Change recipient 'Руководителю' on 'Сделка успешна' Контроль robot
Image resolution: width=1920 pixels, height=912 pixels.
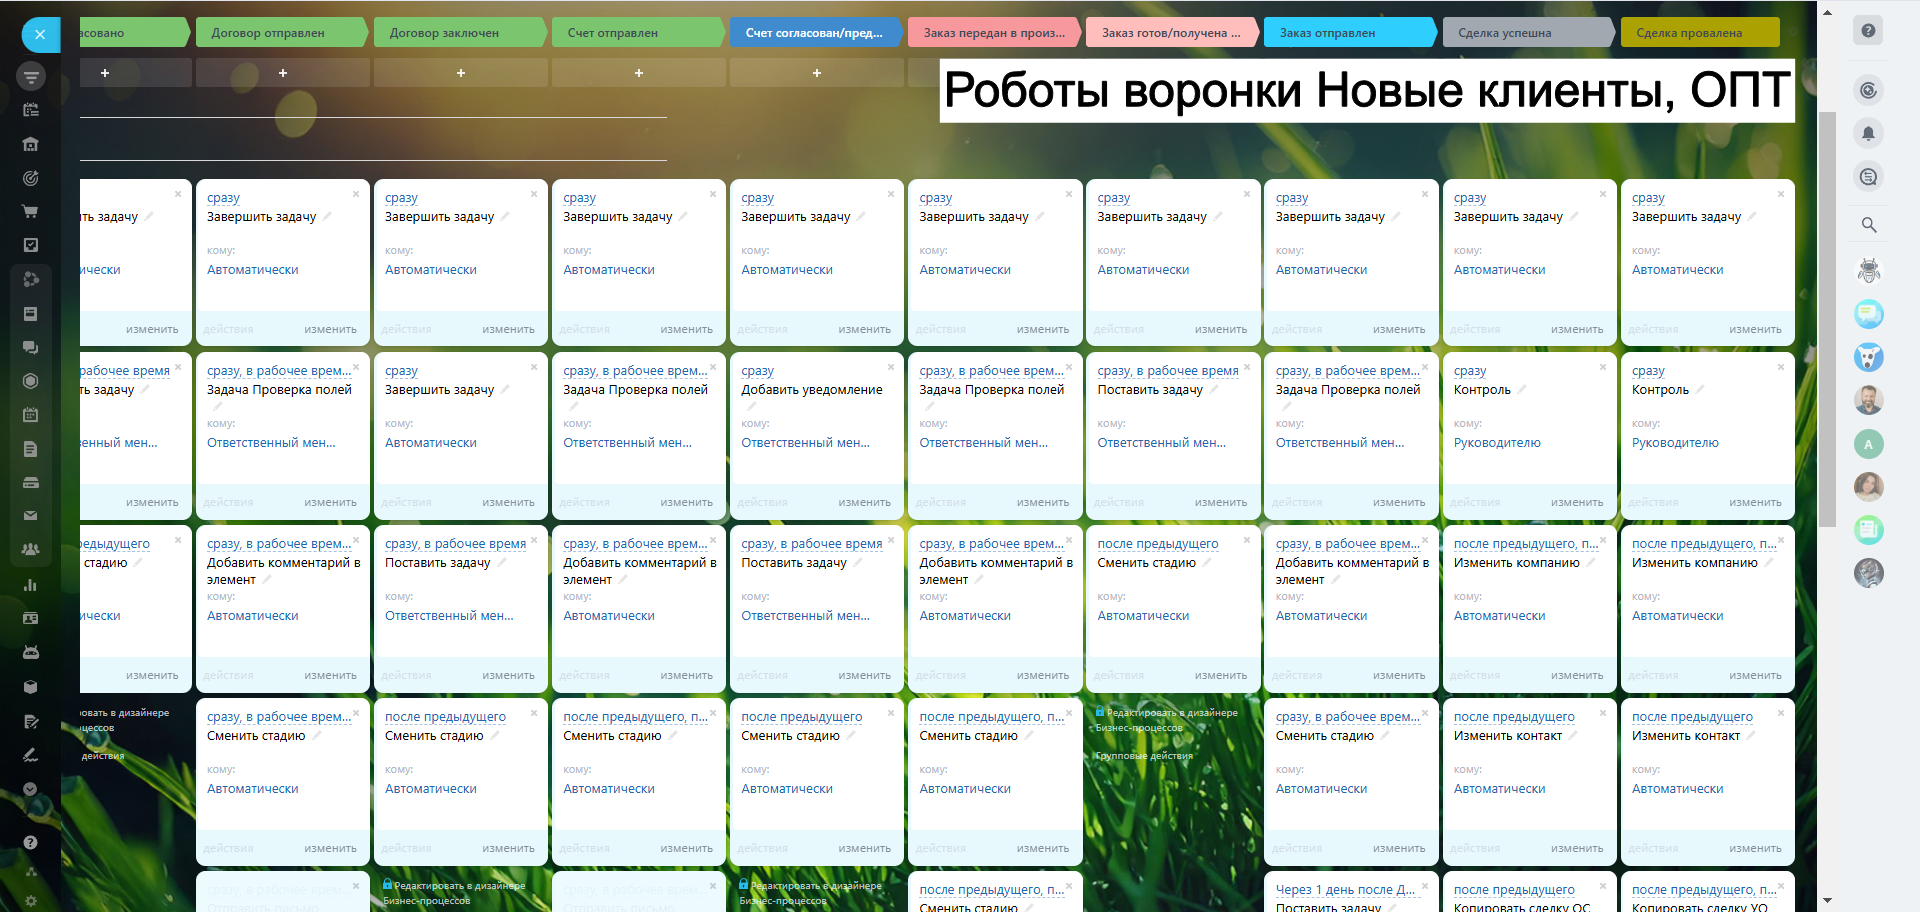(x=1496, y=443)
